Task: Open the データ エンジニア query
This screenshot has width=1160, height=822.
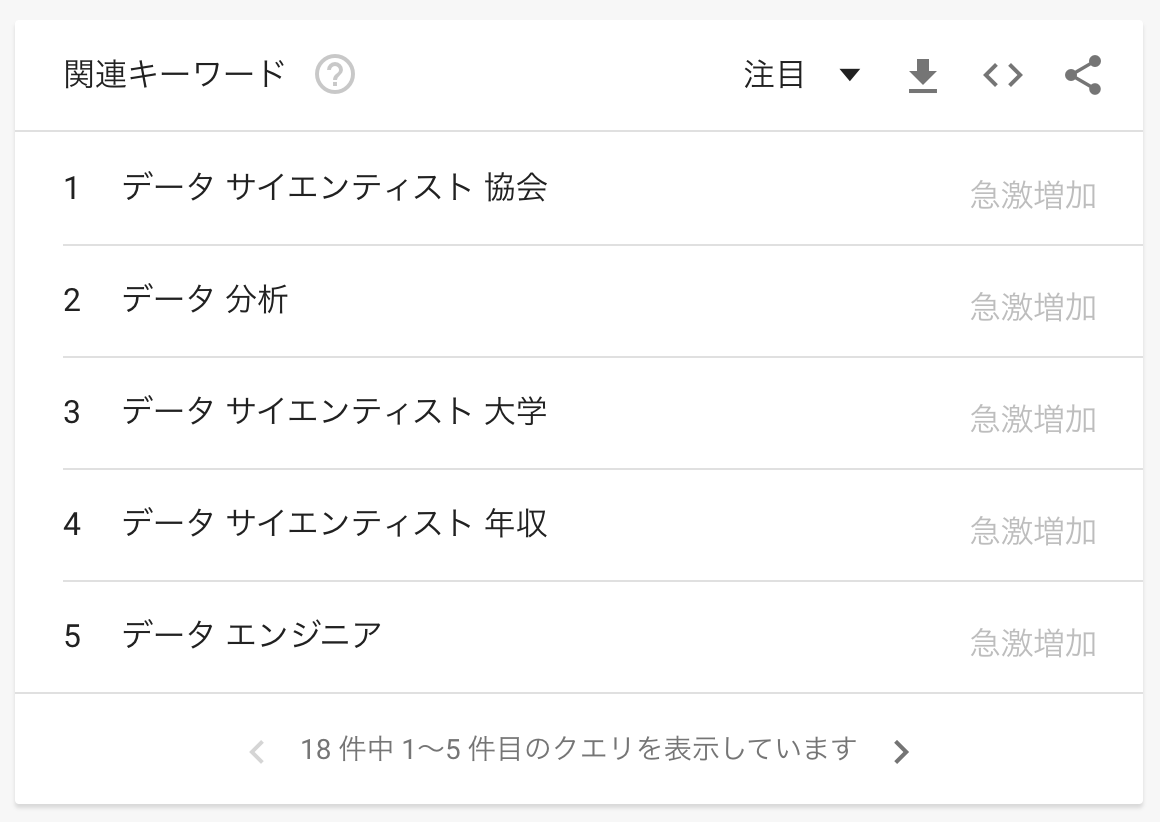Action: pyautogui.click(x=252, y=635)
